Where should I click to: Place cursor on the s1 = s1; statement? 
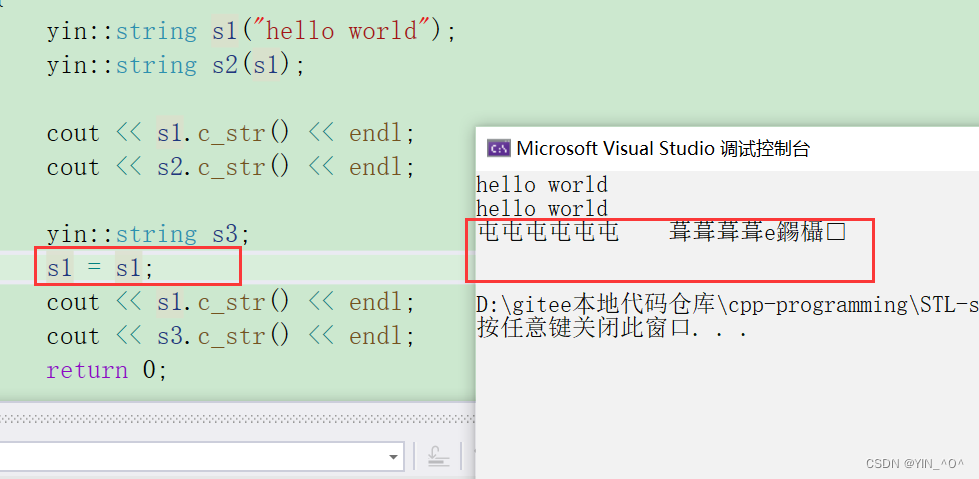pos(100,269)
